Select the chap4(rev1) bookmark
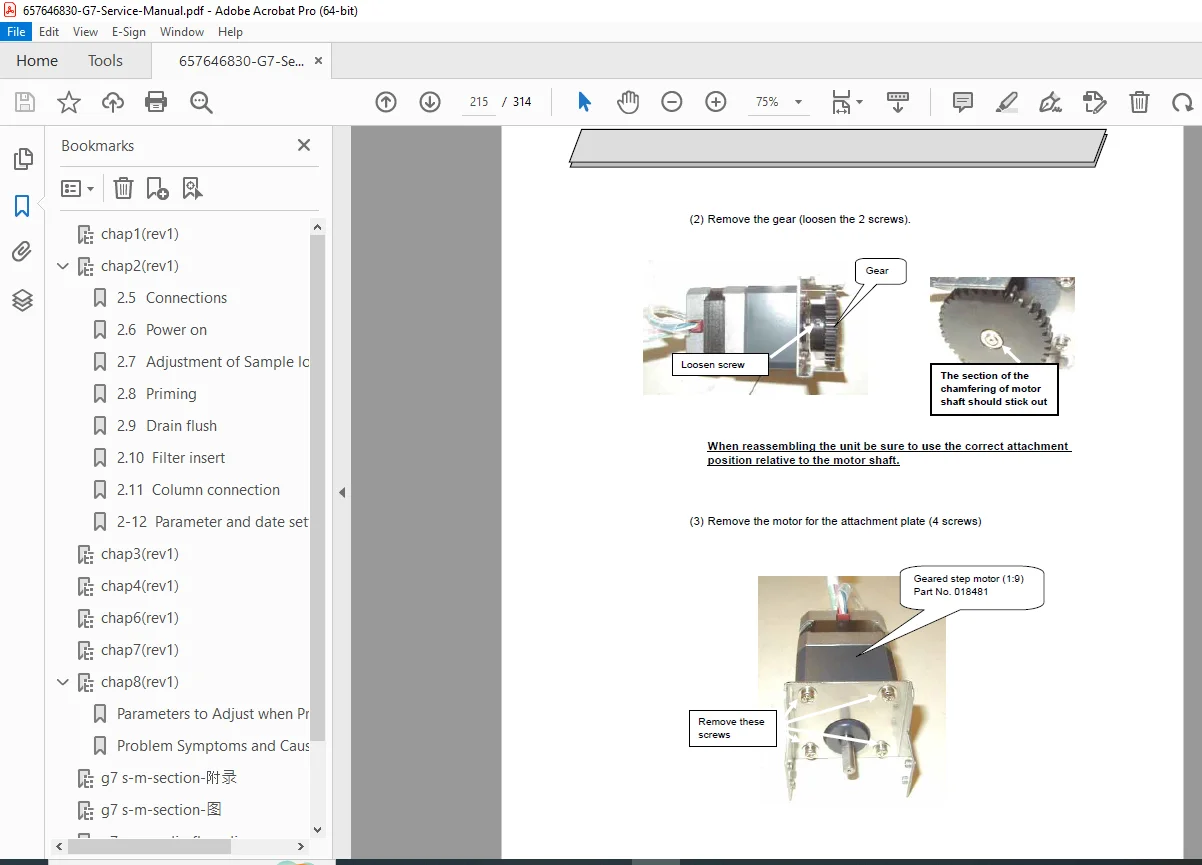 [140, 586]
